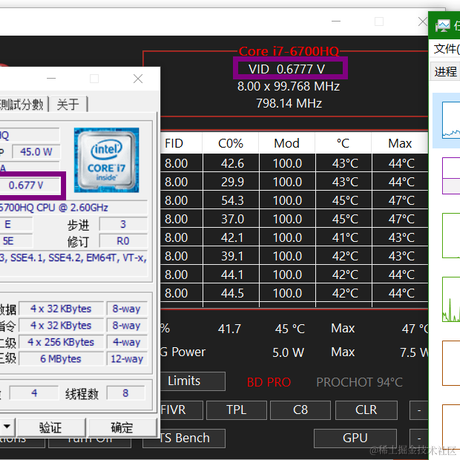Click the PROCHOT 94°C text

(359, 382)
